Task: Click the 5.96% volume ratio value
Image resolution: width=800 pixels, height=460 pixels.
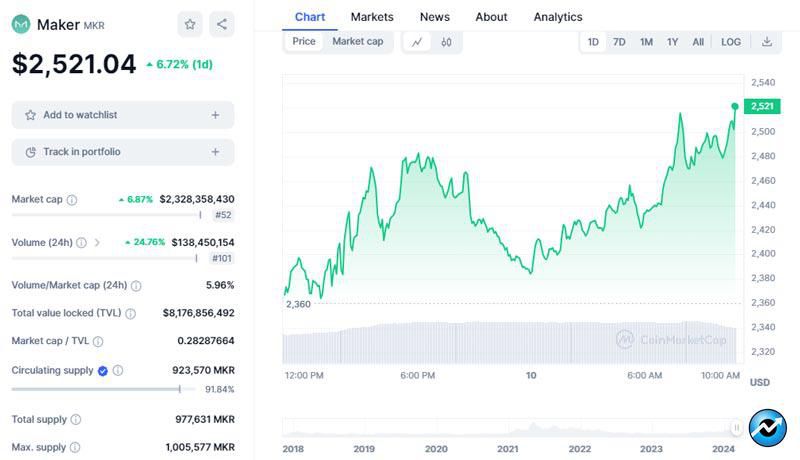Action: tap(220, 285)
